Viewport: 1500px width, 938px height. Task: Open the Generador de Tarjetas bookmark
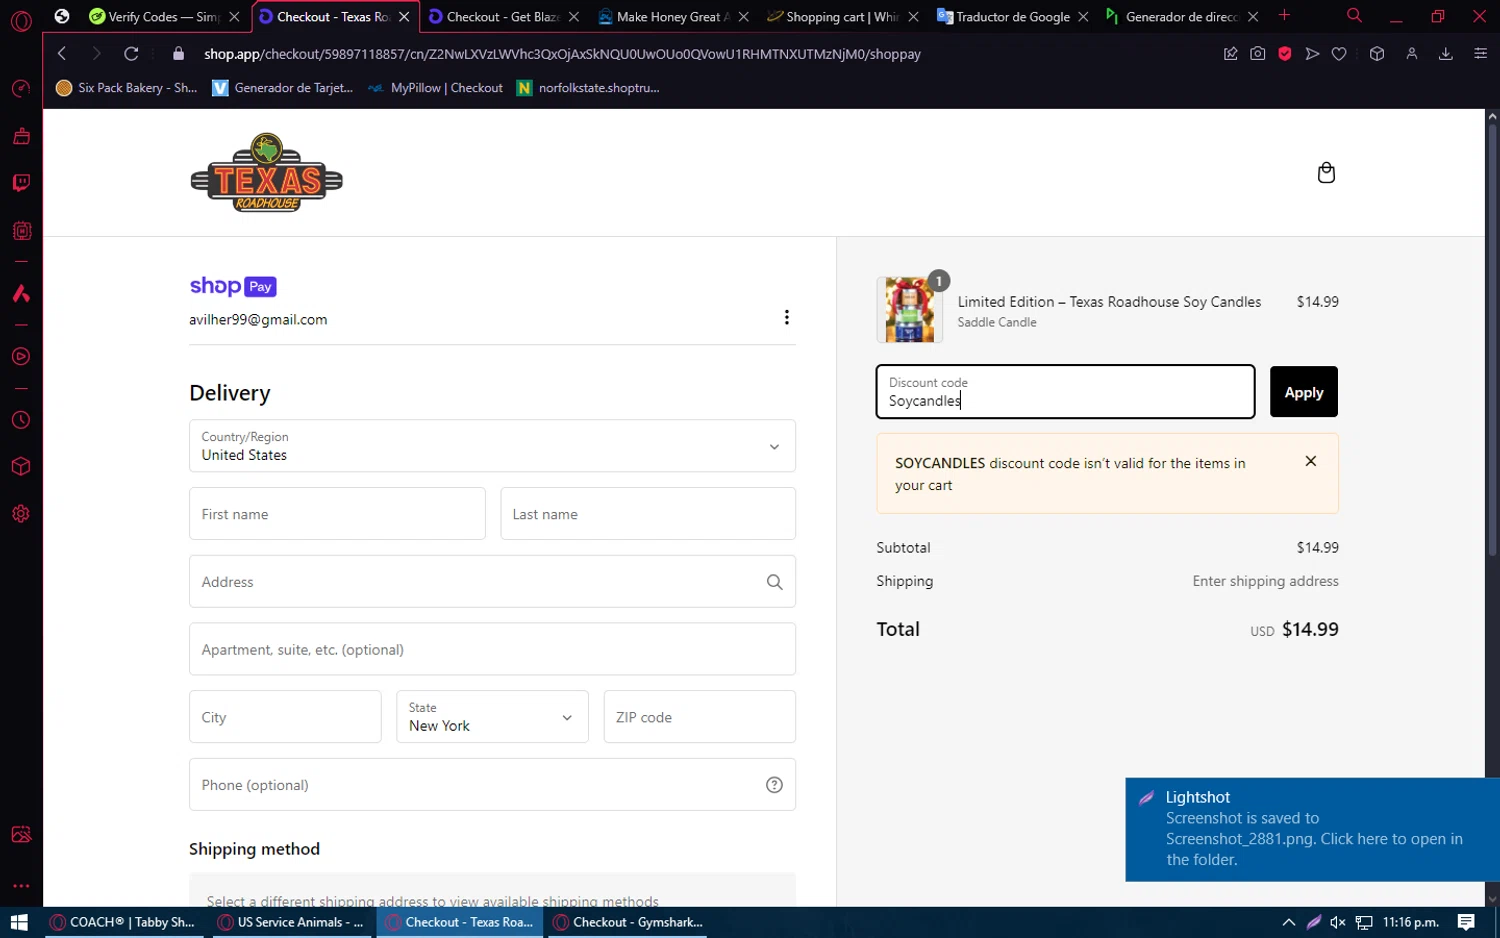tap(283, 88)
